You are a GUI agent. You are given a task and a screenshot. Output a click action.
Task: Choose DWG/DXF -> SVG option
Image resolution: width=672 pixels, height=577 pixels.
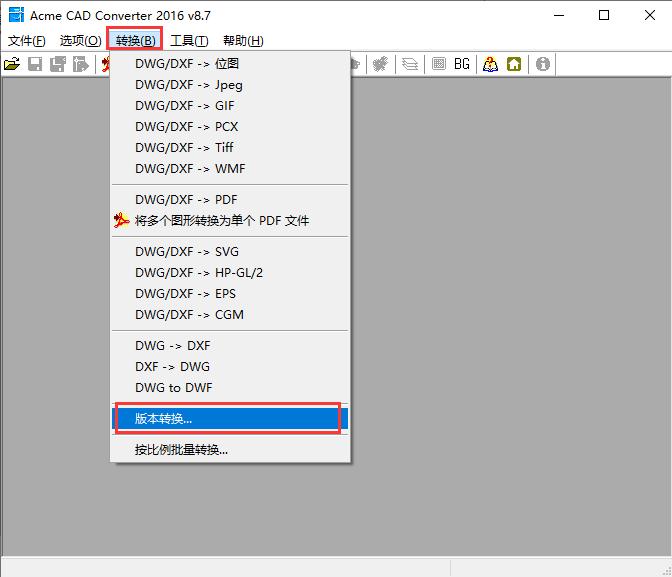[x=187, y=252]
